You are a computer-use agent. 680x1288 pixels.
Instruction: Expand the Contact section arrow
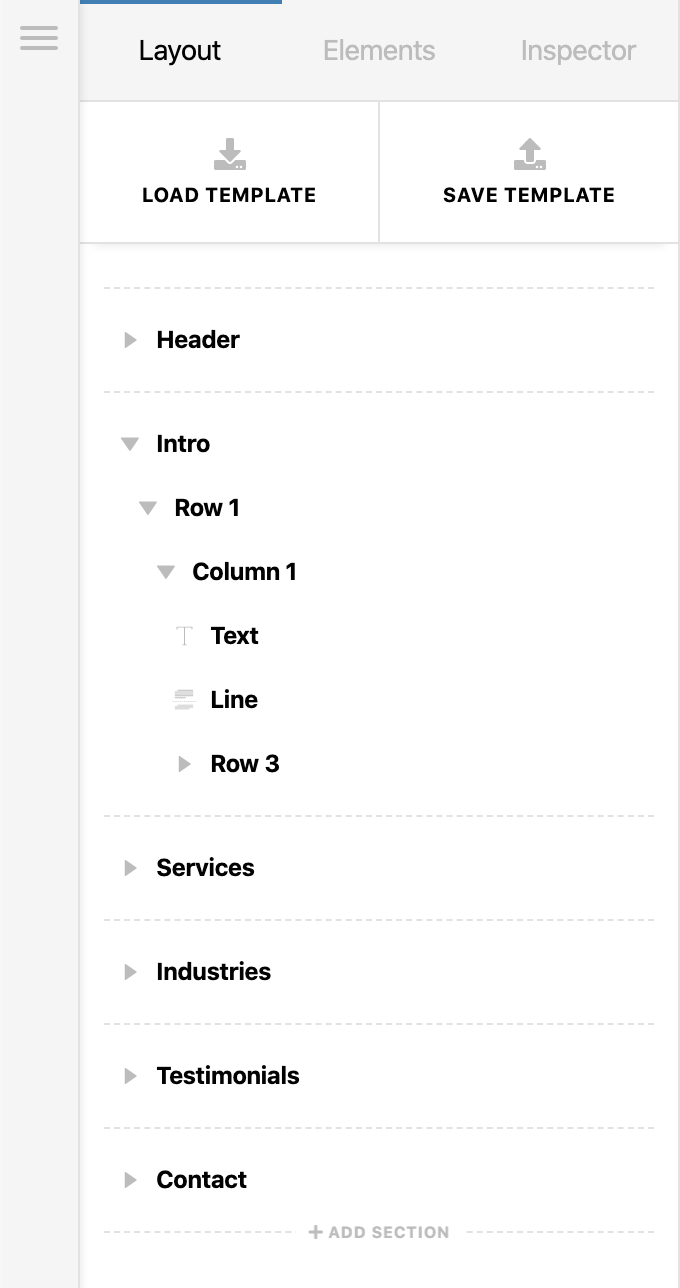click(130, 1180)
